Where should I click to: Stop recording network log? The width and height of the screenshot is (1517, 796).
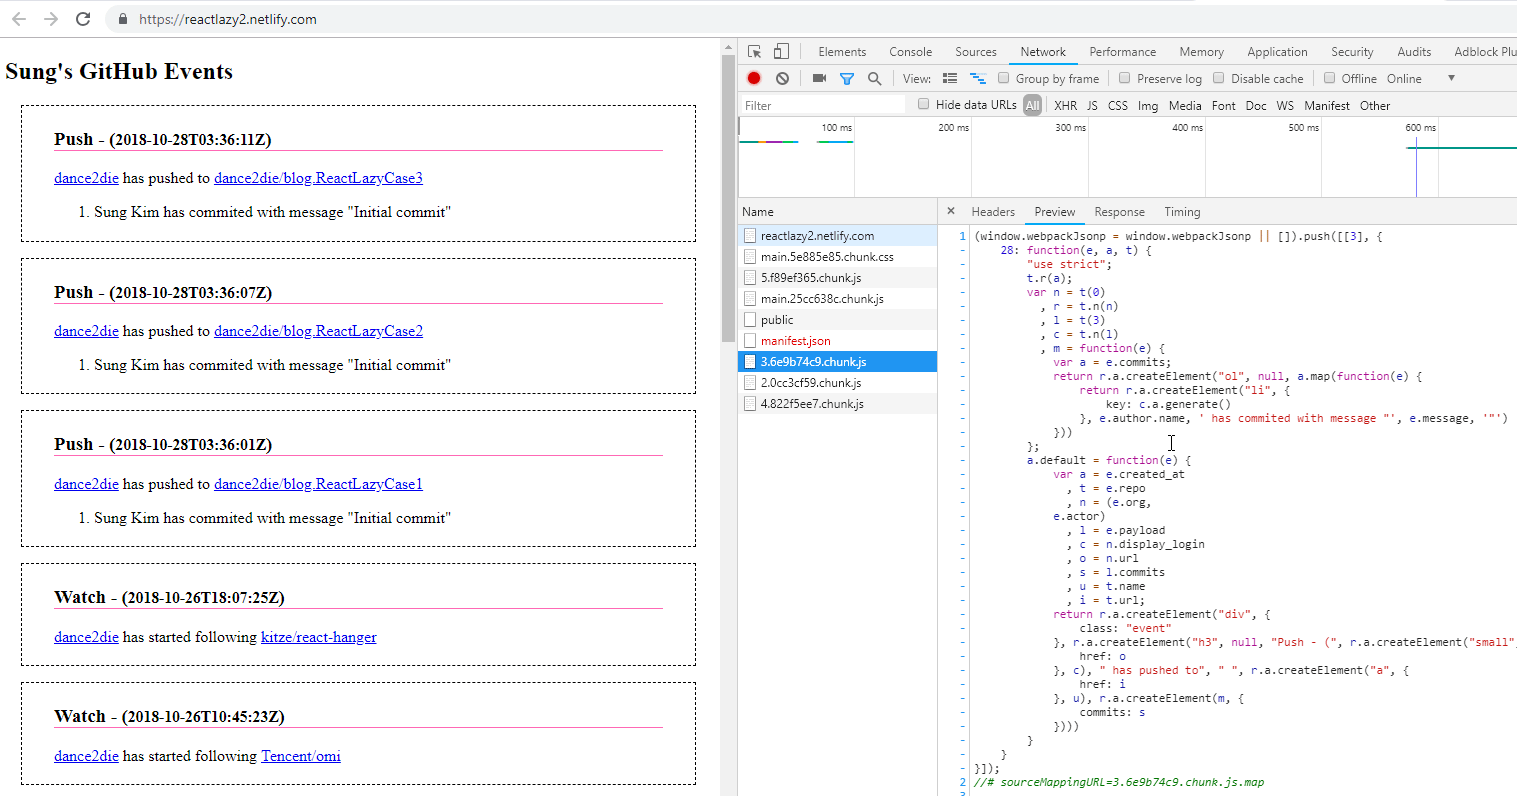pyautogui.click(x=754, y=78)
